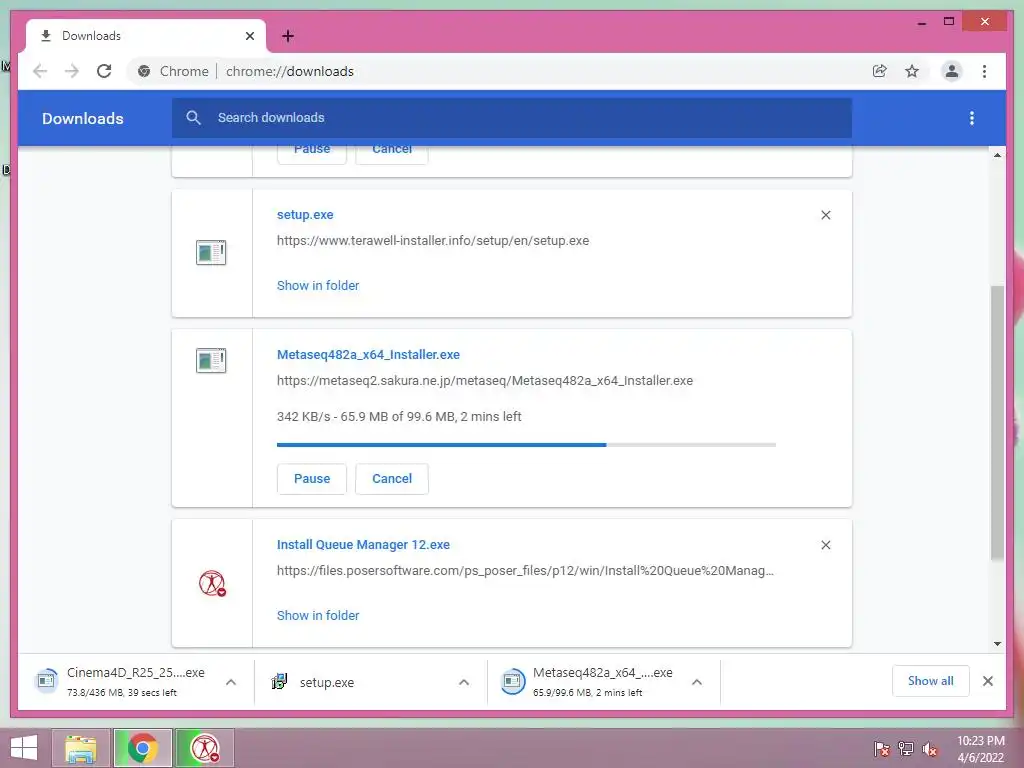Click the share page icon in address bar
Viewport: 1024px width, 768px height.
pos(880,71)
